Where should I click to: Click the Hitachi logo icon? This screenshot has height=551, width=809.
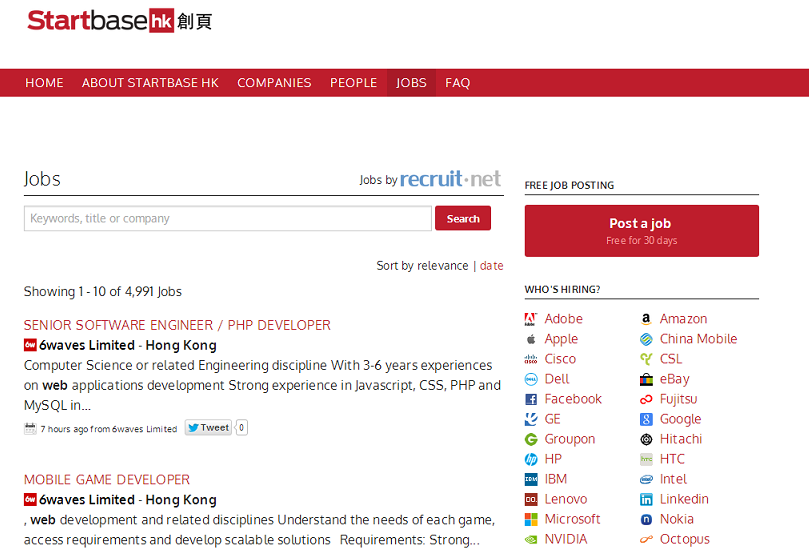646,440
